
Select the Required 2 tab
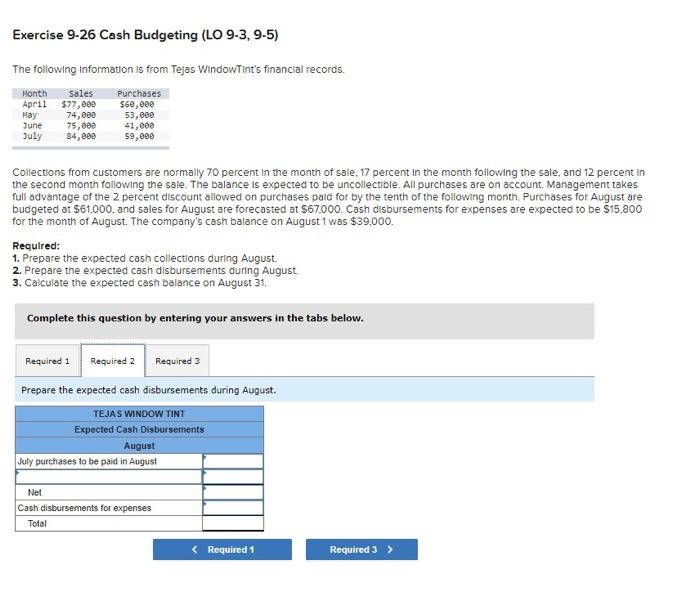tap(112, 360)
